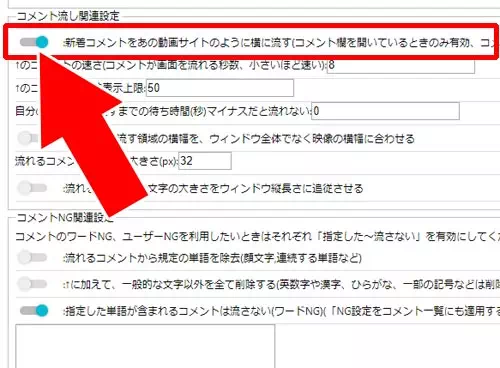Select the コメント流し関連設定 section heading
The image size is (500, 368).
click(68, 16)
